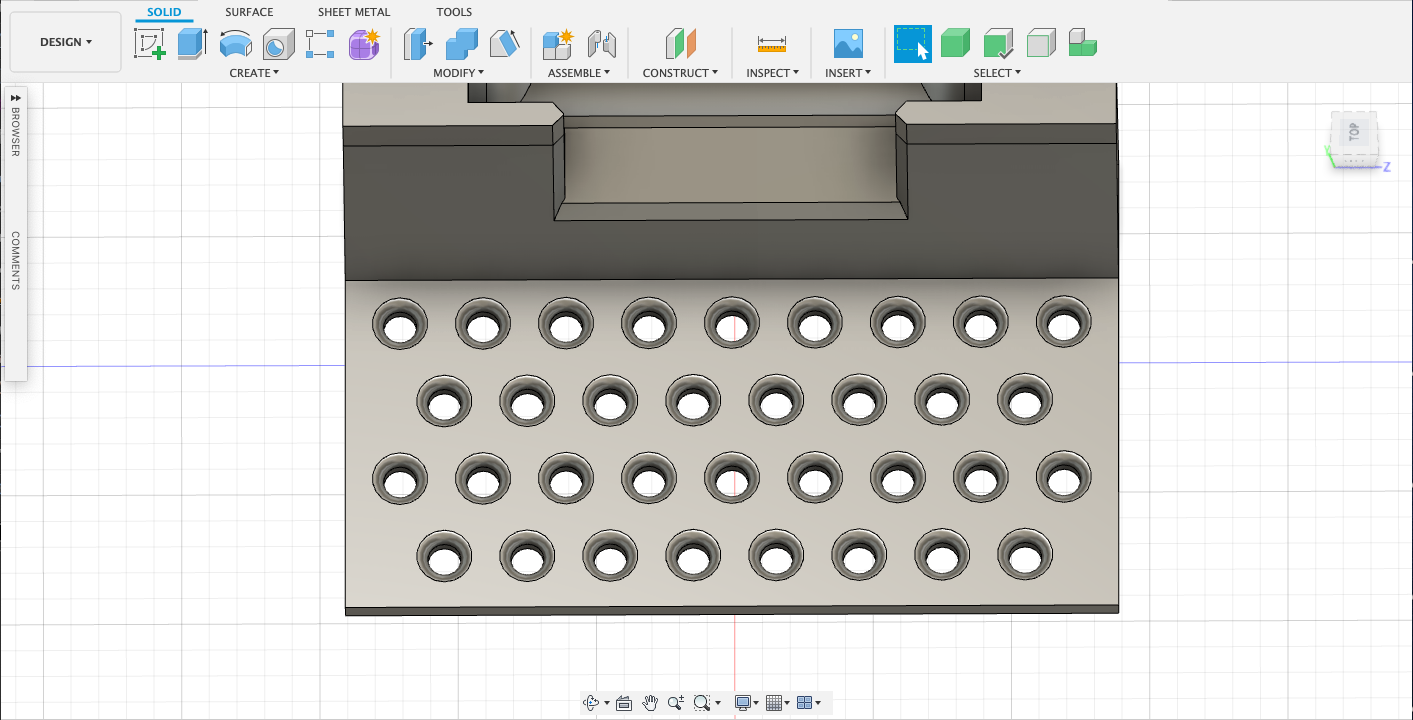Image resolution: width=1413 pixels, height=720 pixels.
Task: Expand the Grid and Snaps dropdown arrow
Action: 787,703
